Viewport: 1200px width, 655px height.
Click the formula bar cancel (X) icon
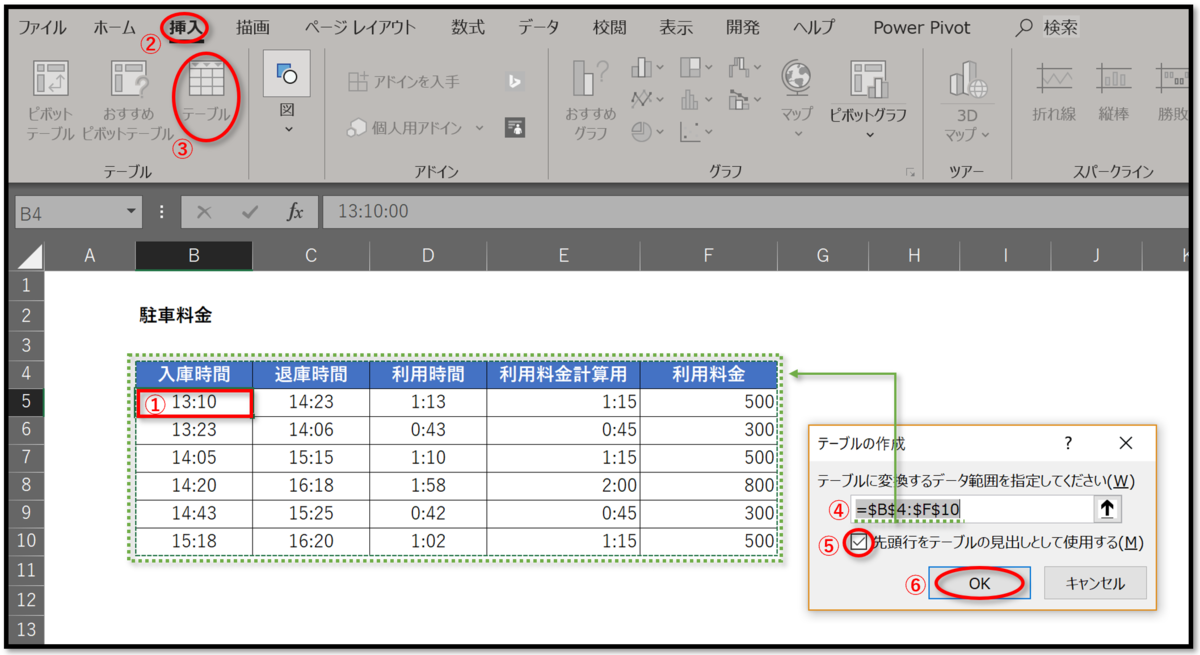pos(204,212)
